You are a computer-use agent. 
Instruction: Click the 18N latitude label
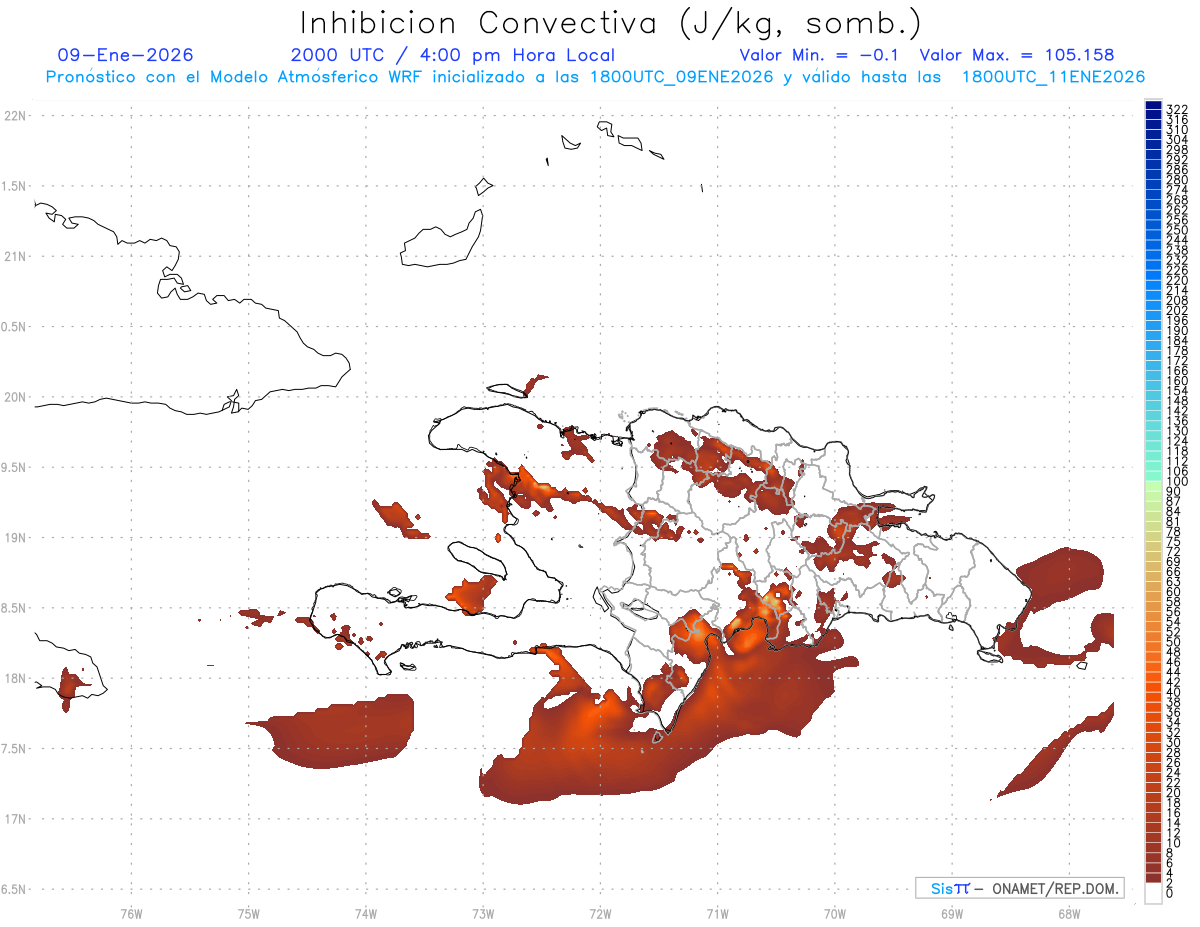click(15, 678)
